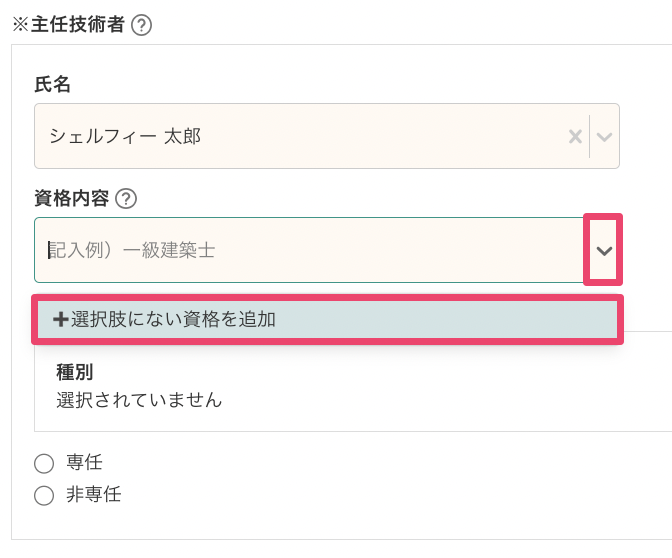Click the 選択されていません text
Viewport: 672px width, 558px height.
click(x=139, y=400)
